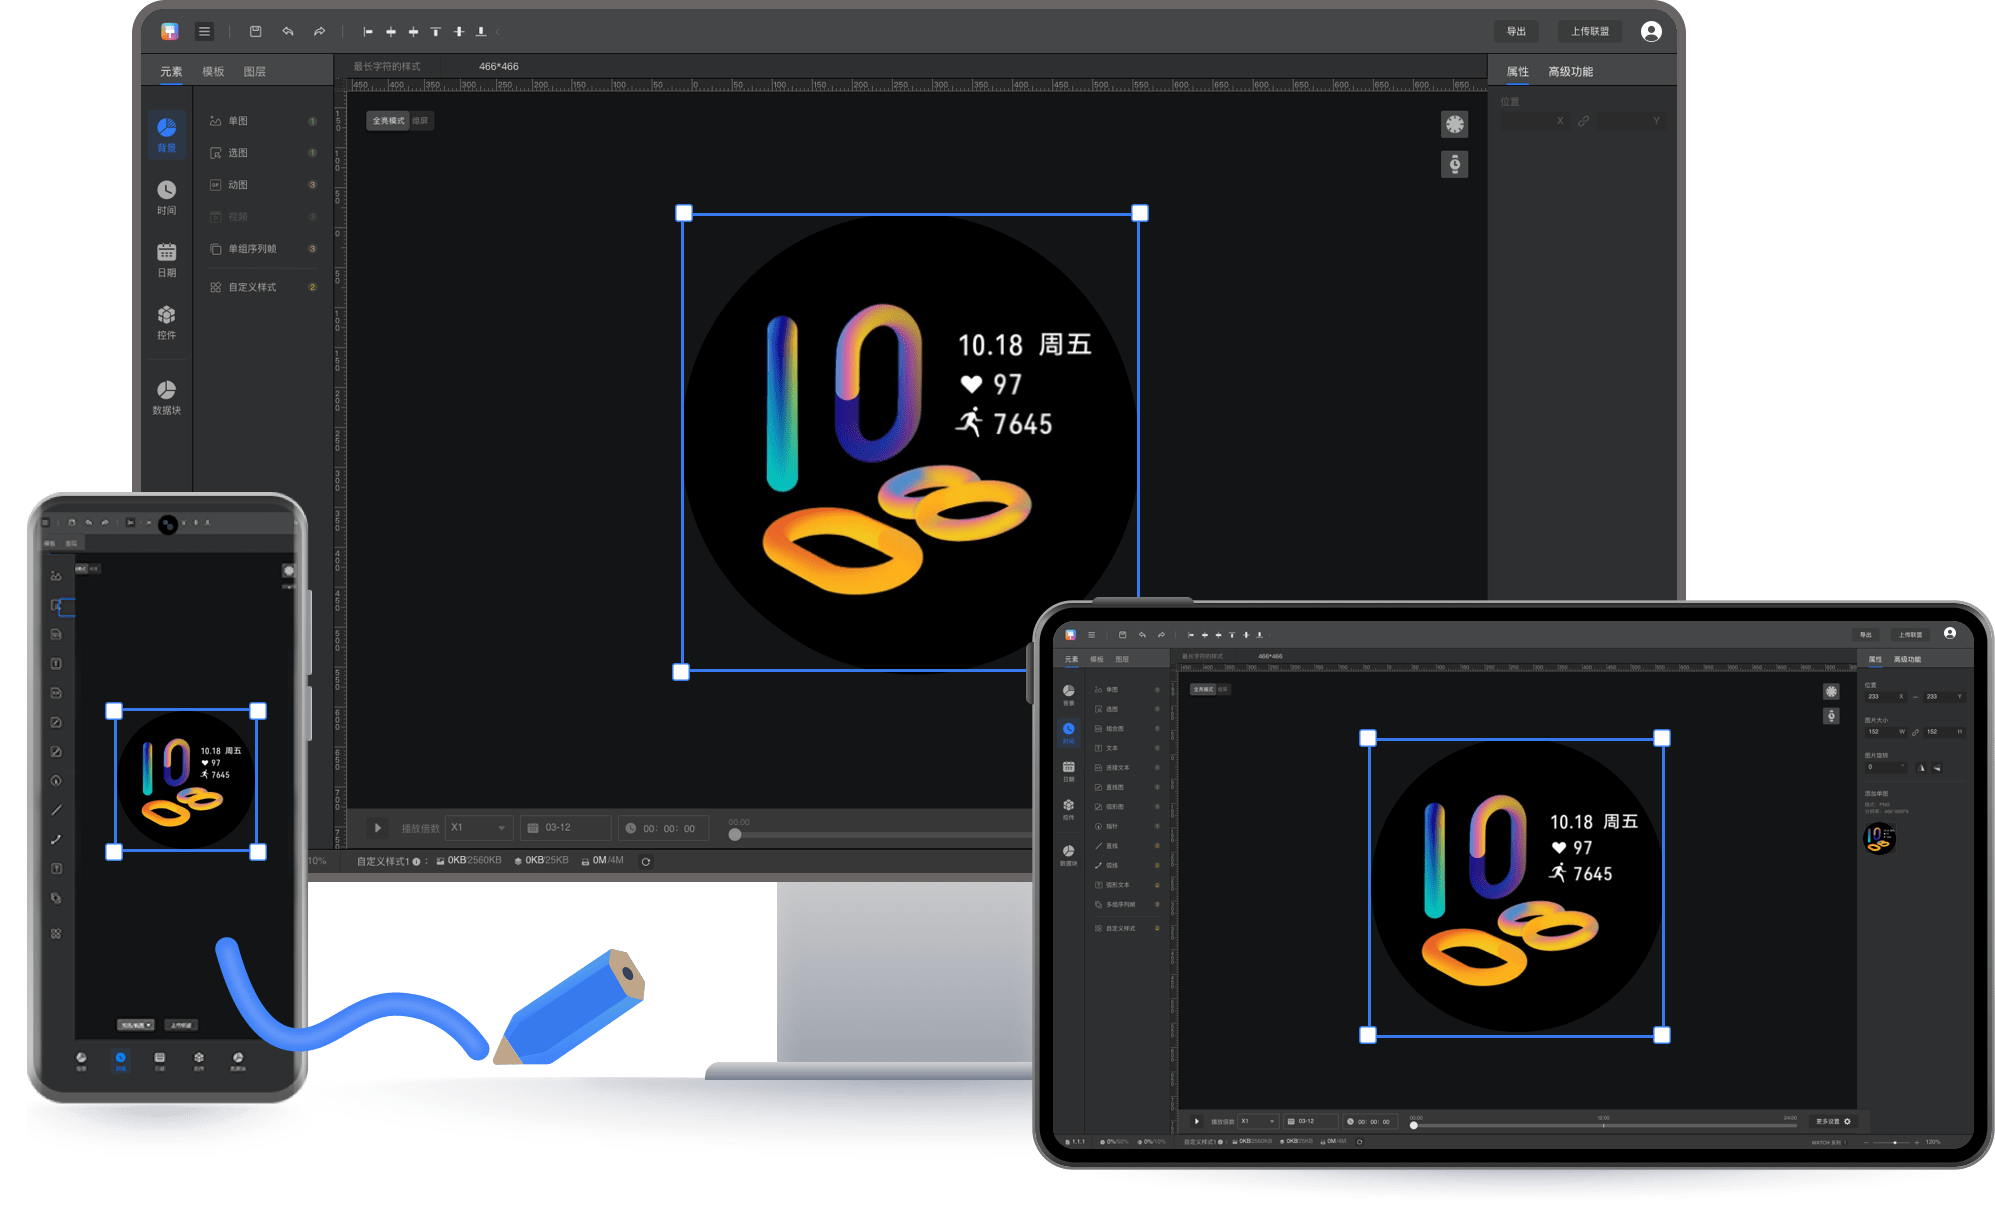Toggle the X/Y link icon in 位置 section
Screen dimensions: 1995x1209
[1585, 120]
